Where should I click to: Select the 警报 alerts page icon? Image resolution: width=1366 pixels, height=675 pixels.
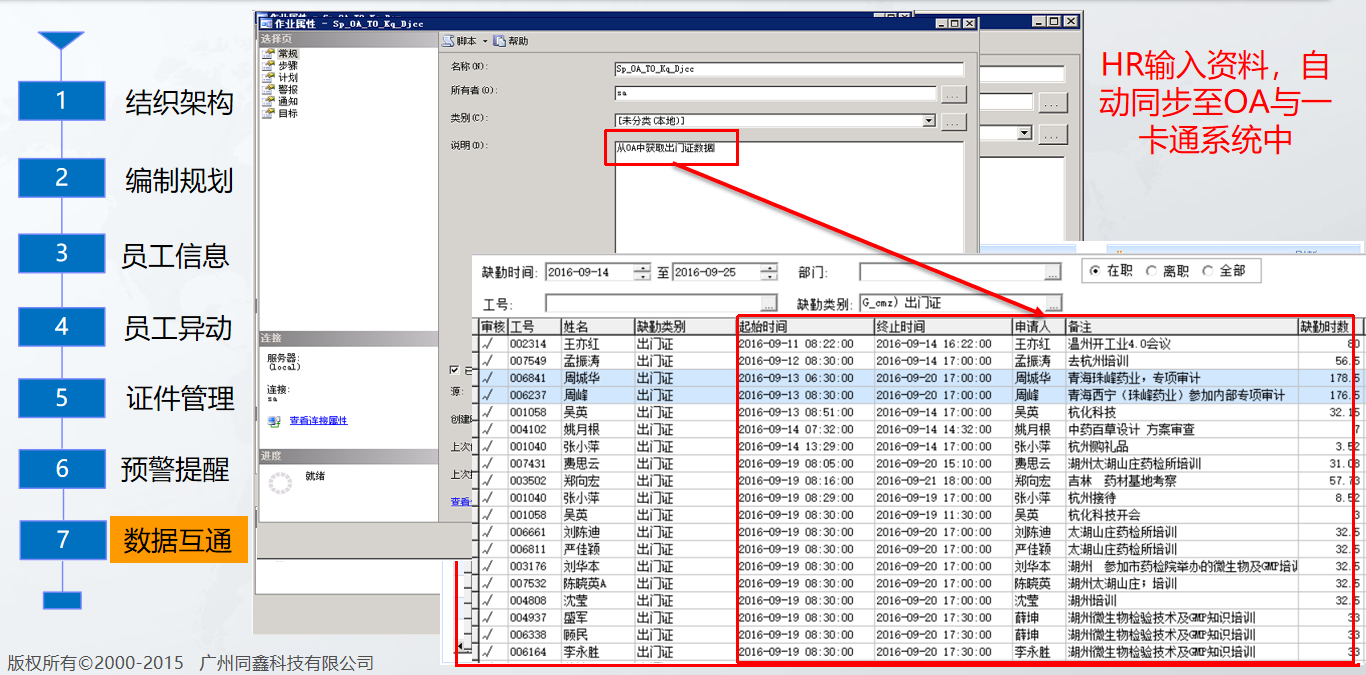point(267,90)
